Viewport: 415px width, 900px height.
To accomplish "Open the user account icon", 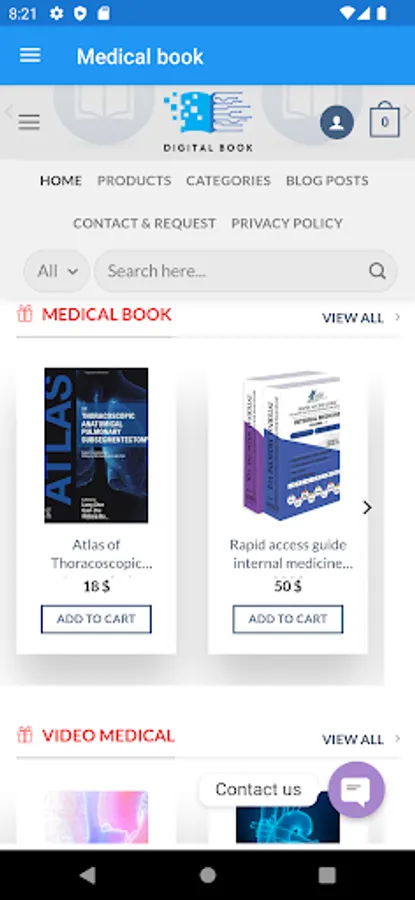I will 336,122.
